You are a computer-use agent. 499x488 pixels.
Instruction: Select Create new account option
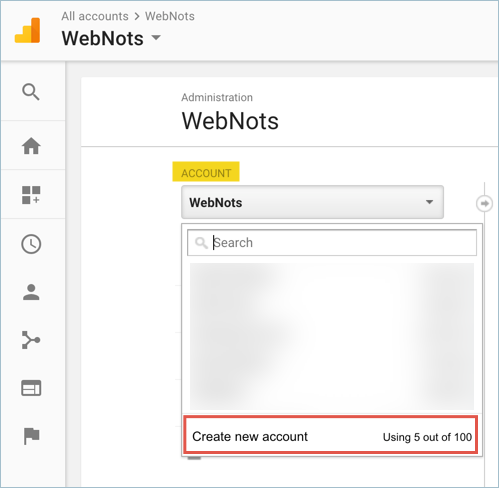[x=332, y=435]
